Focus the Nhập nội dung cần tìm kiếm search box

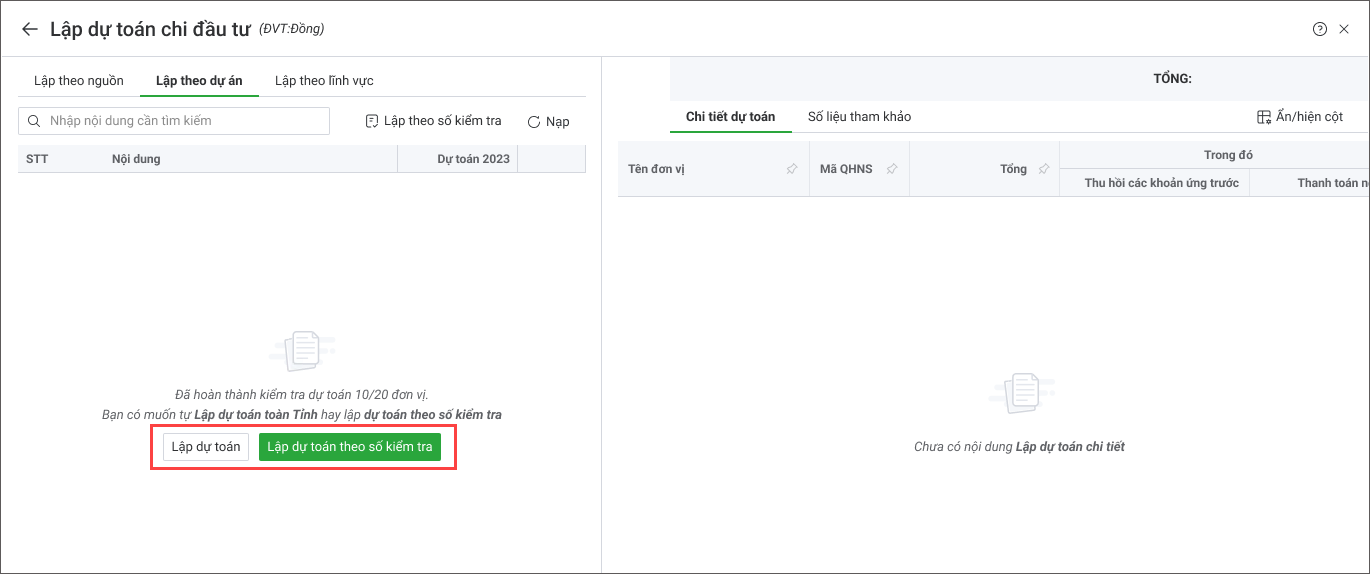[x=175, y=121]
